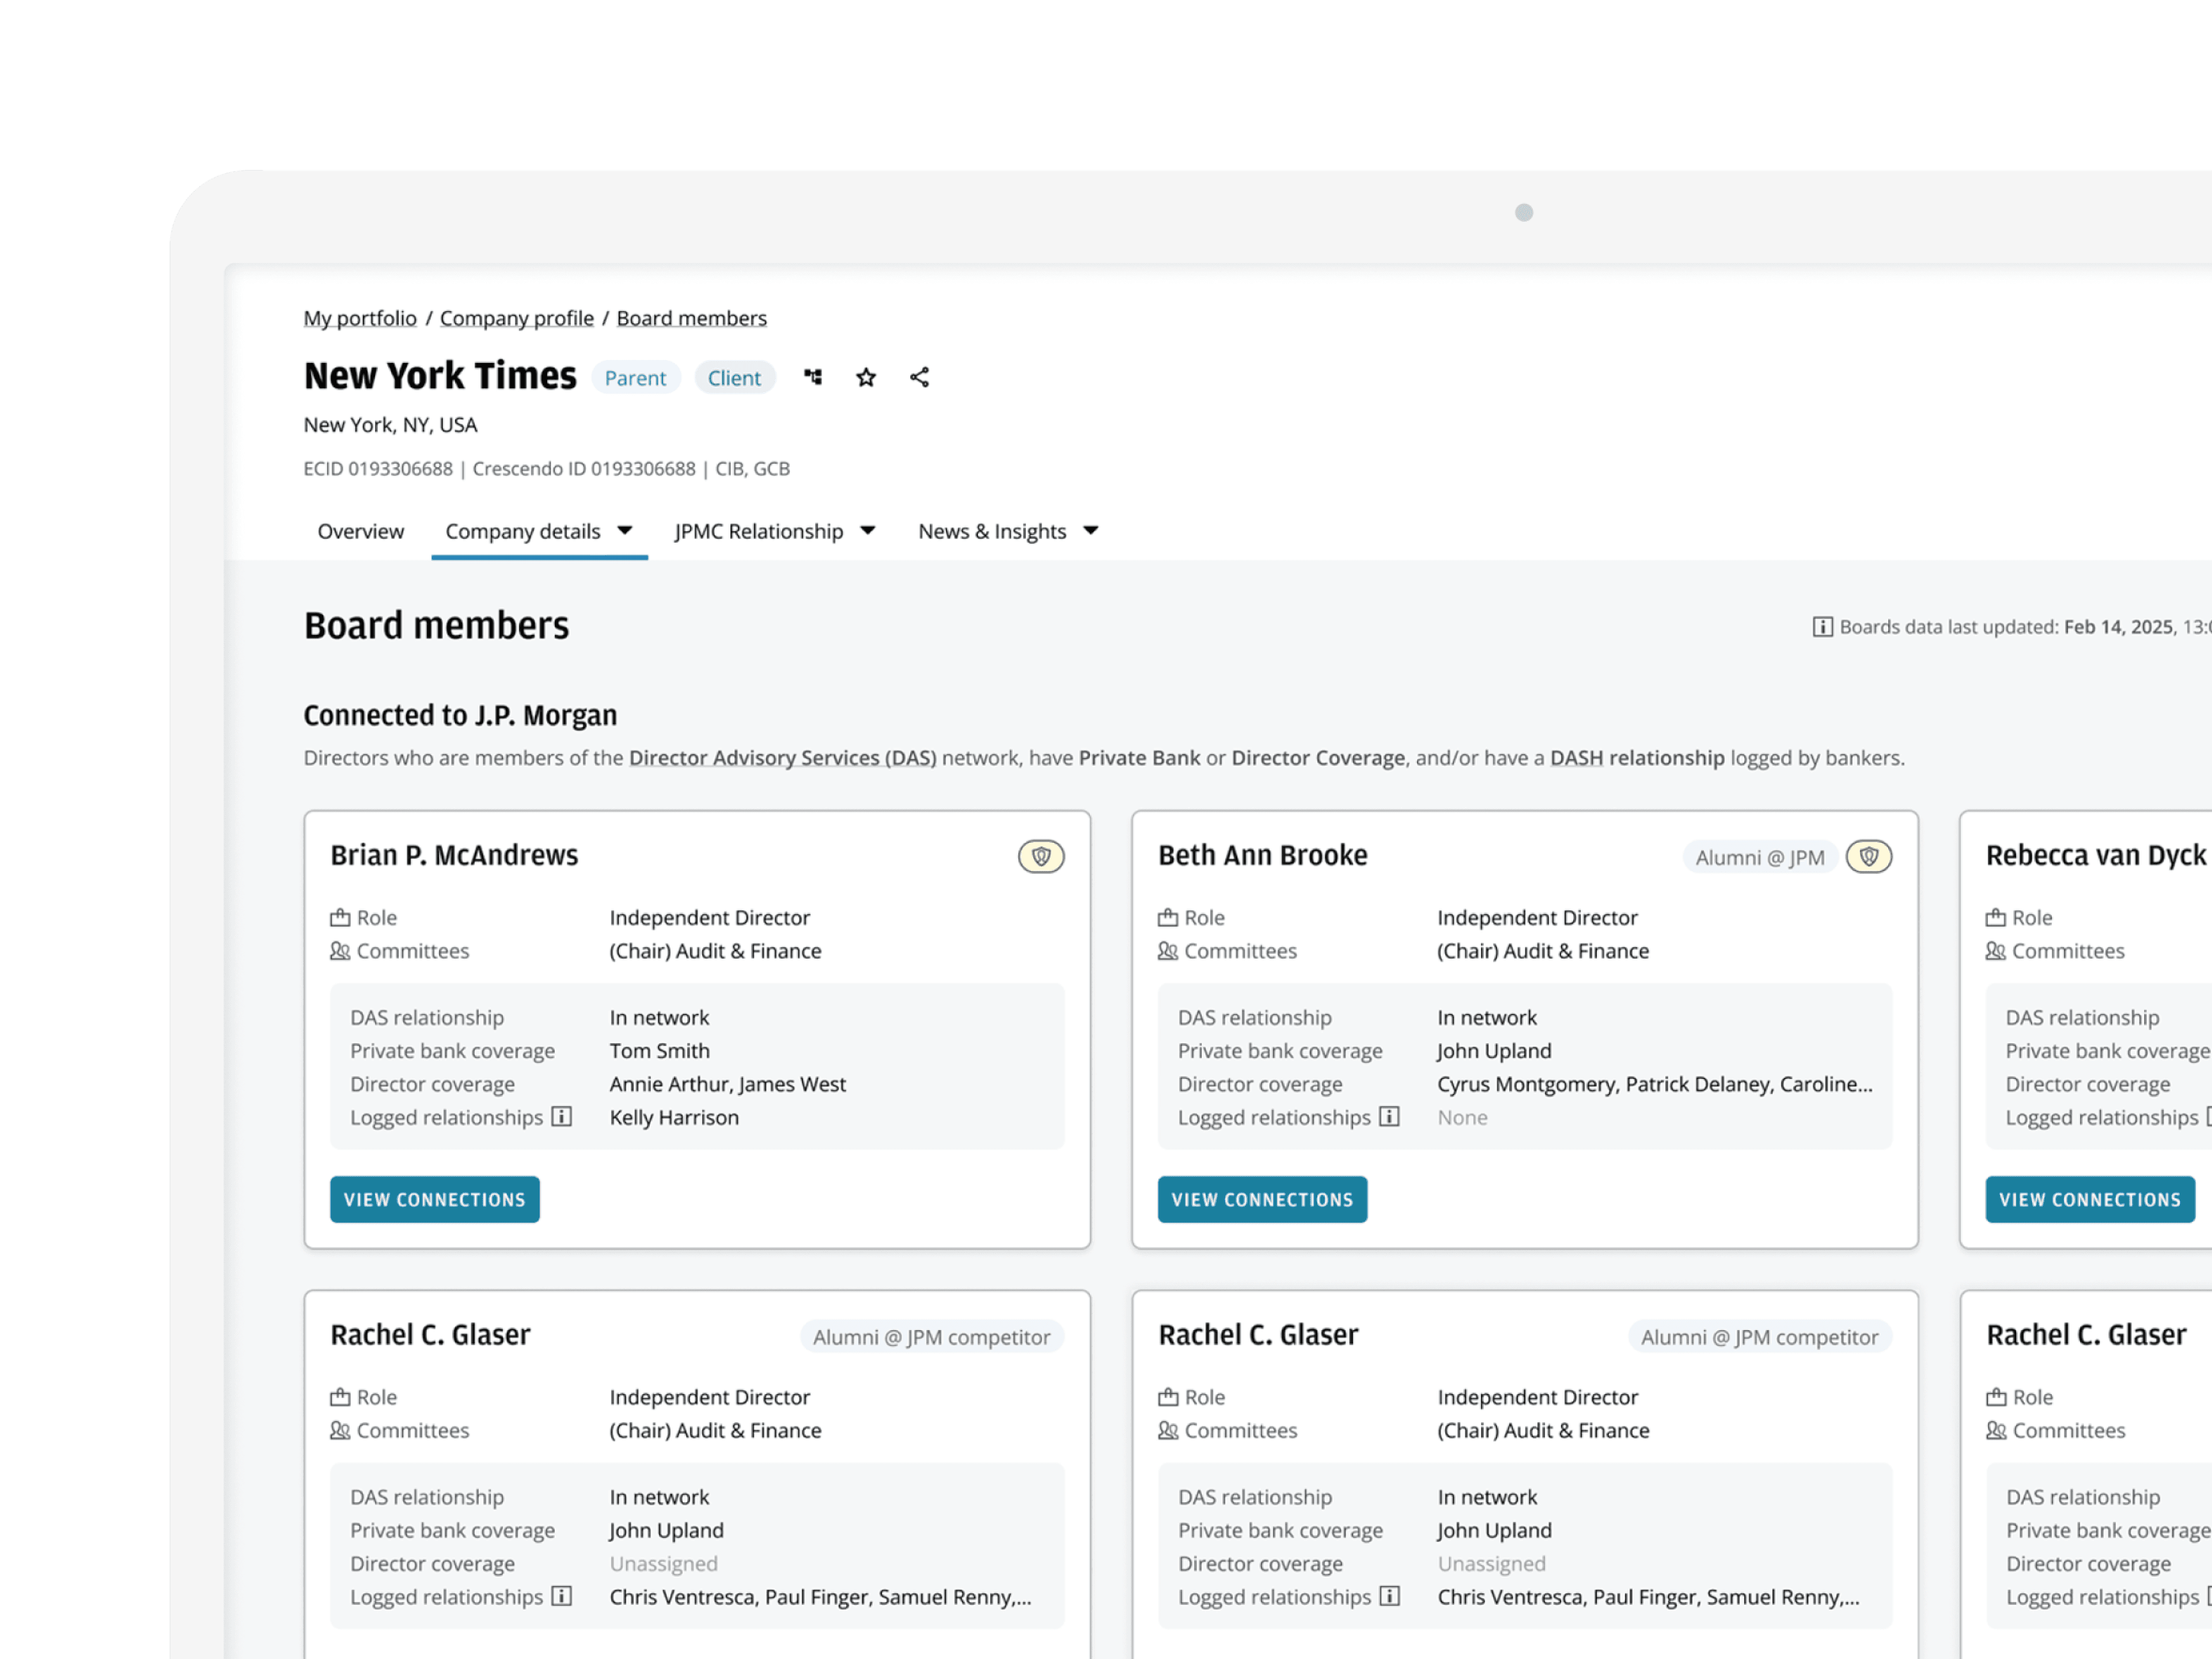
Task: Click Cyrus Montgomery, Patrick Delaney coverage text
Action: click(x=1655, y=1084)
